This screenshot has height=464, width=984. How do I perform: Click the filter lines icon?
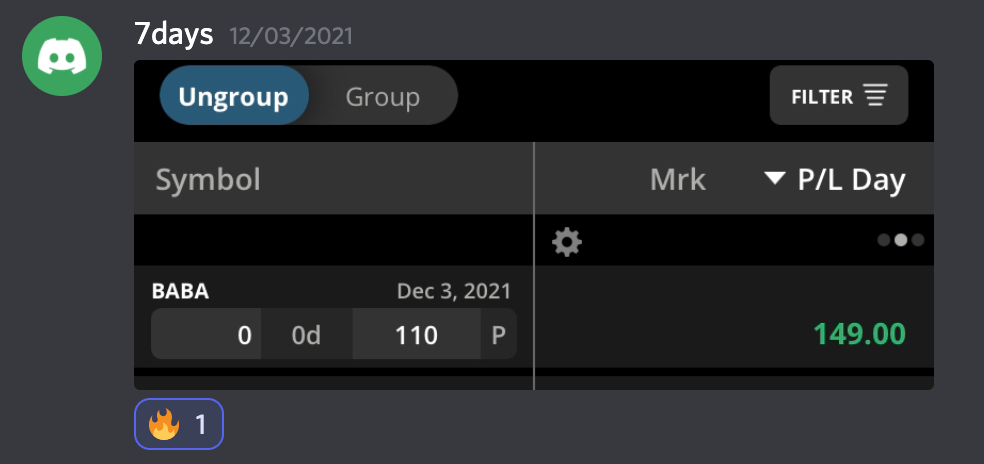[876, 97]
